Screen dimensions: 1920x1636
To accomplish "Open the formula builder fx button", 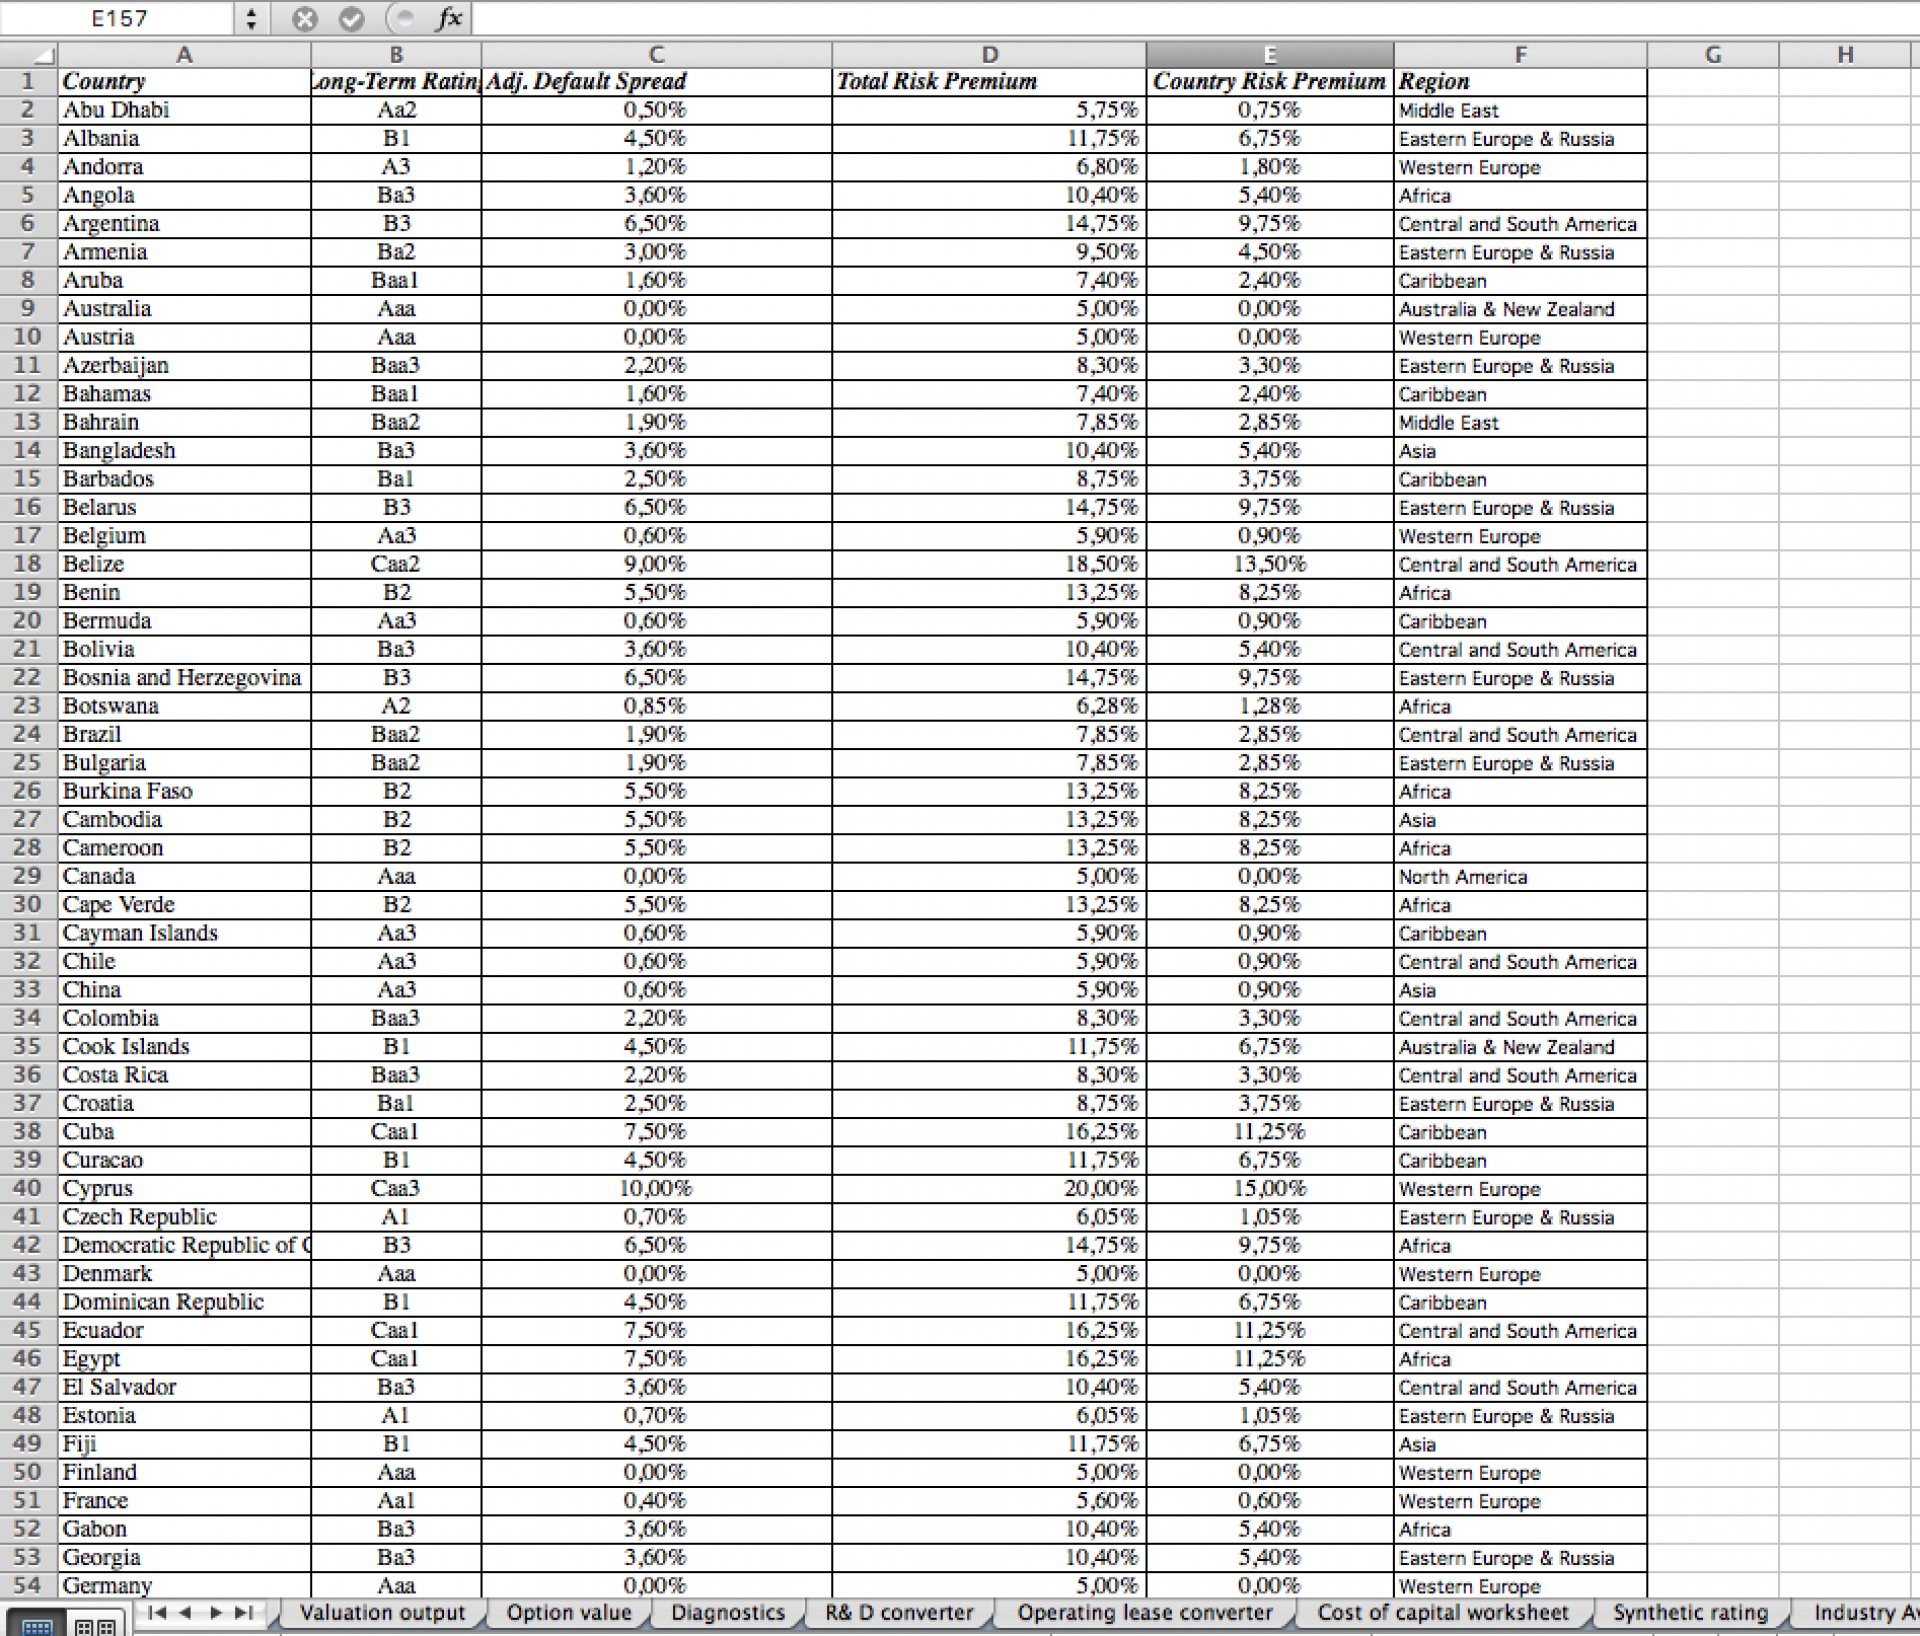I will pyautogui.click(x=450, y=18).
